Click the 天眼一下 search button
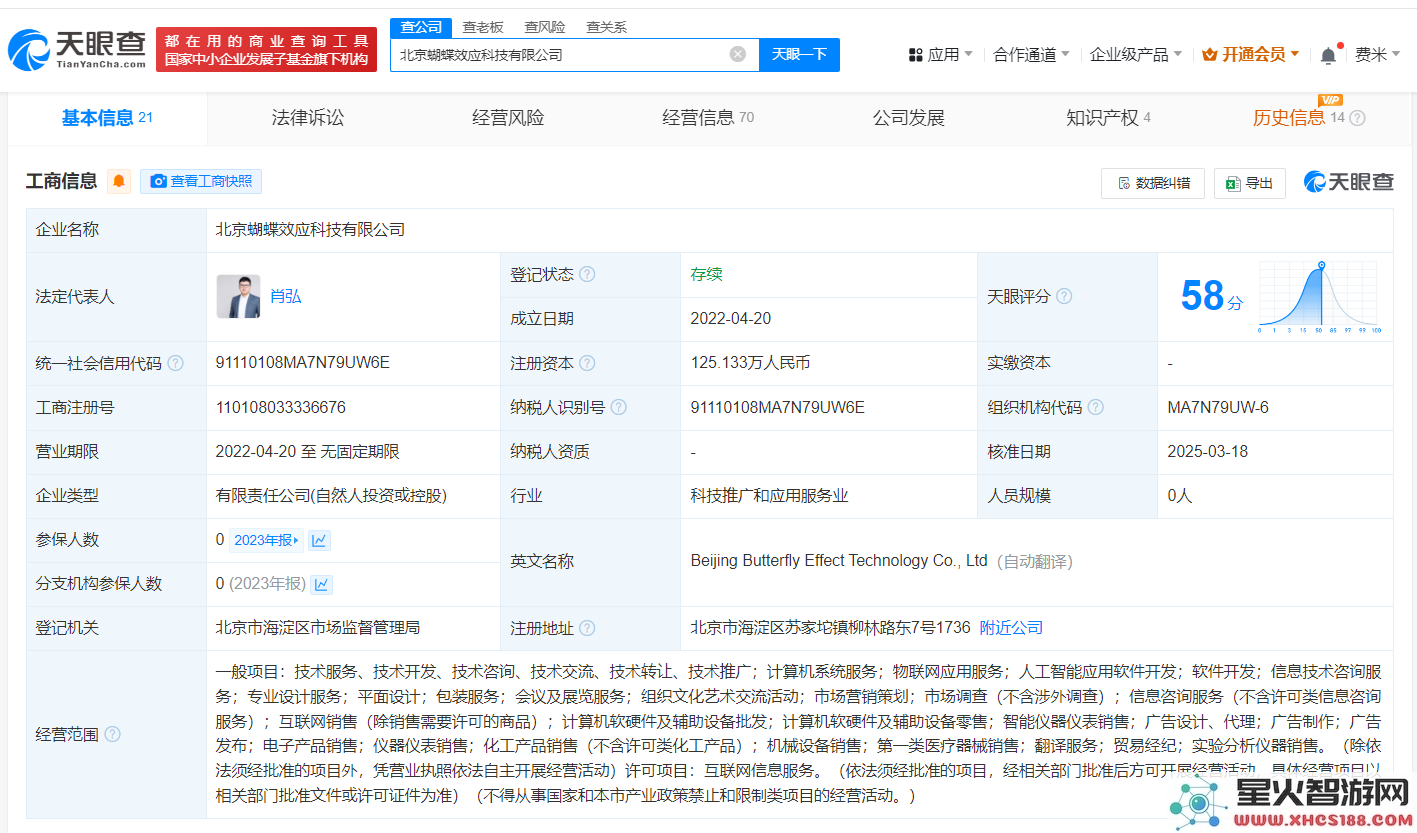Screen dimensions: 1417x833 pos(799,54)
